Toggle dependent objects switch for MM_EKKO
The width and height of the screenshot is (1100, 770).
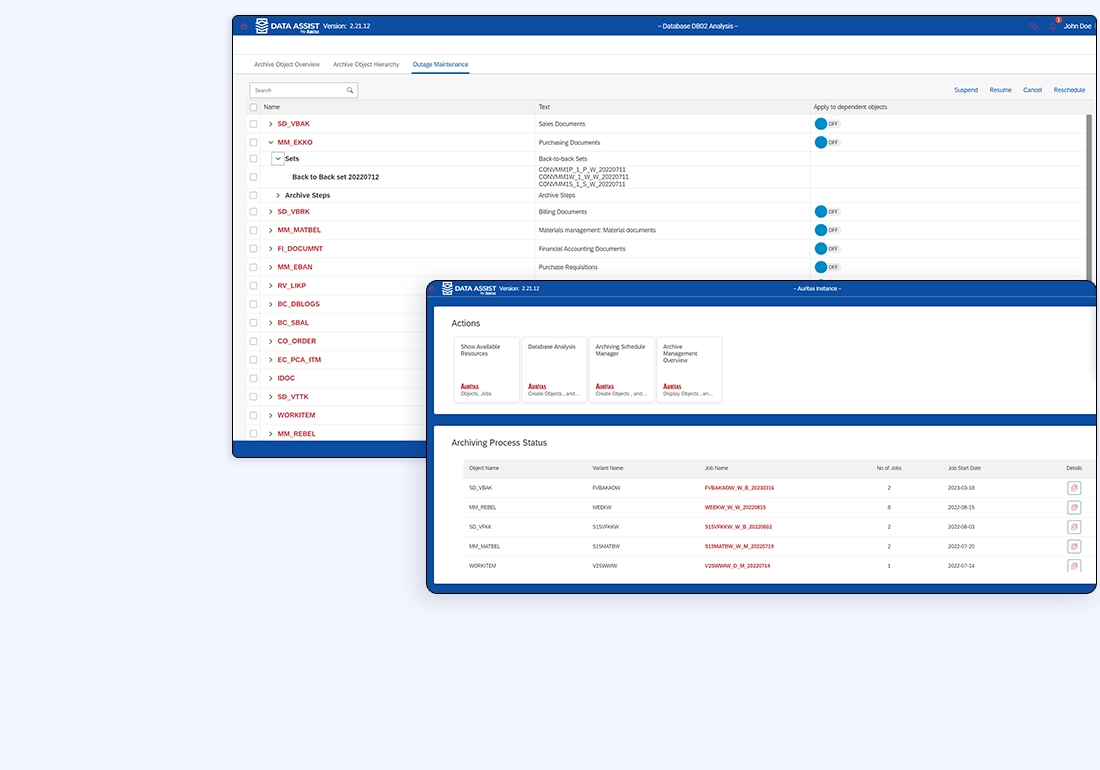coord(827,142)
